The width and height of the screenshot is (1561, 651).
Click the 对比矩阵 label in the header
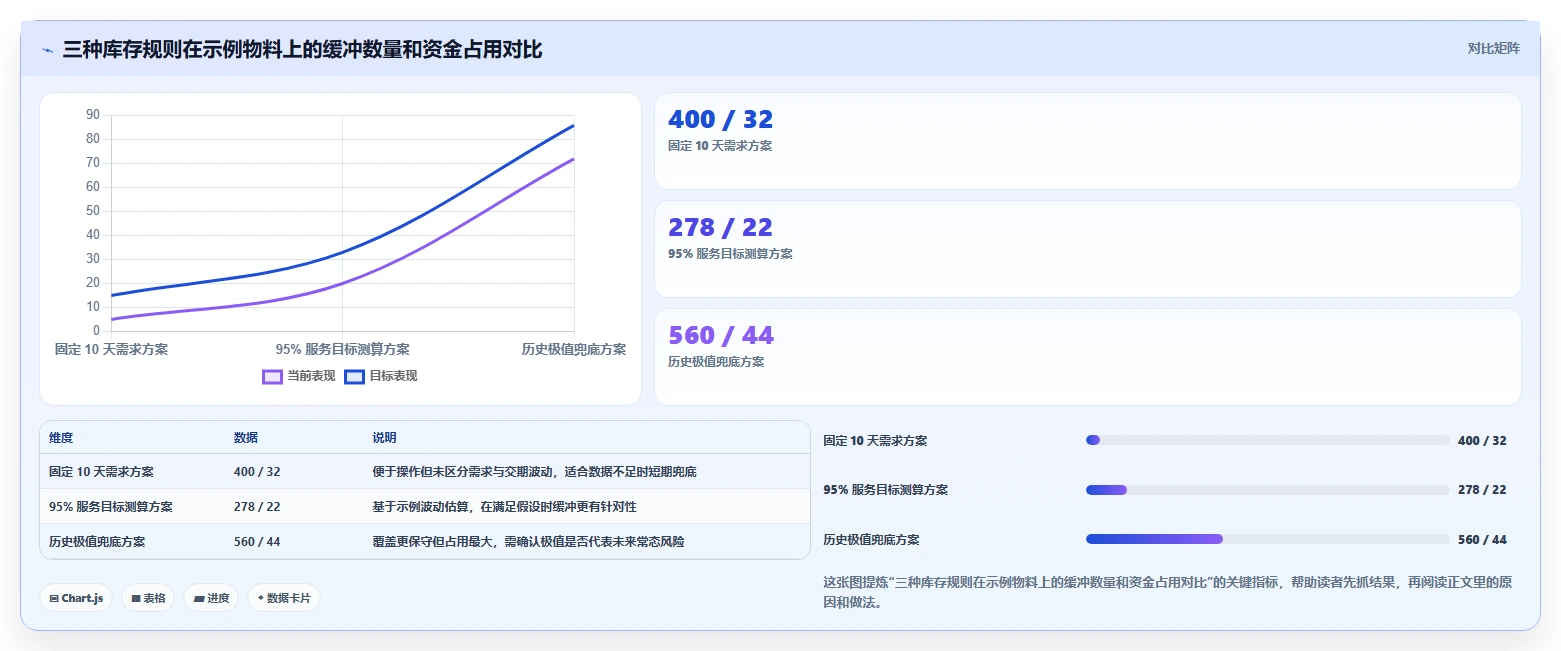click(x=1493, y=49)
